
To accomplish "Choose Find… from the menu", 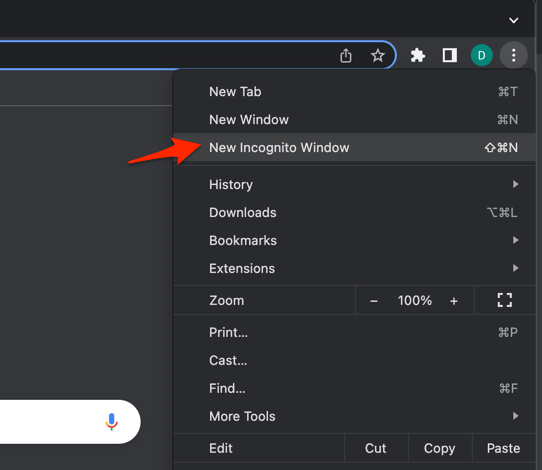I will pos(354,388).
